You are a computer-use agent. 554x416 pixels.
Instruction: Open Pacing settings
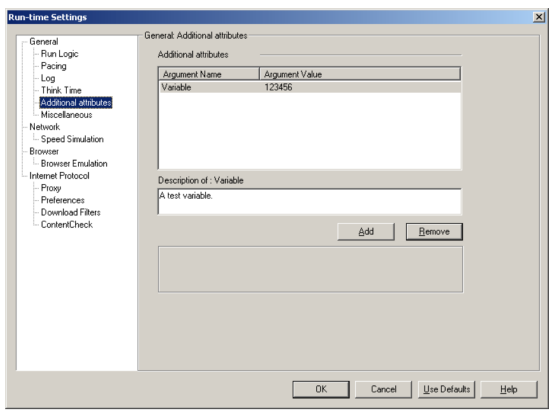coord(53,66)
